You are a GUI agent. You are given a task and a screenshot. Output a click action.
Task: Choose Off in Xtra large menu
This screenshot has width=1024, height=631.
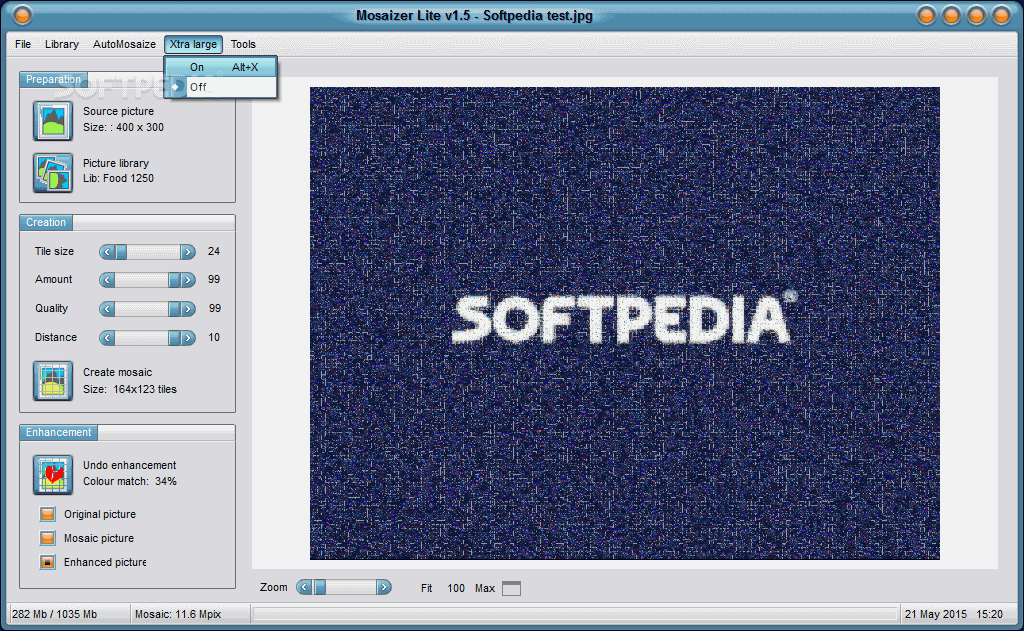pos(221,87)
